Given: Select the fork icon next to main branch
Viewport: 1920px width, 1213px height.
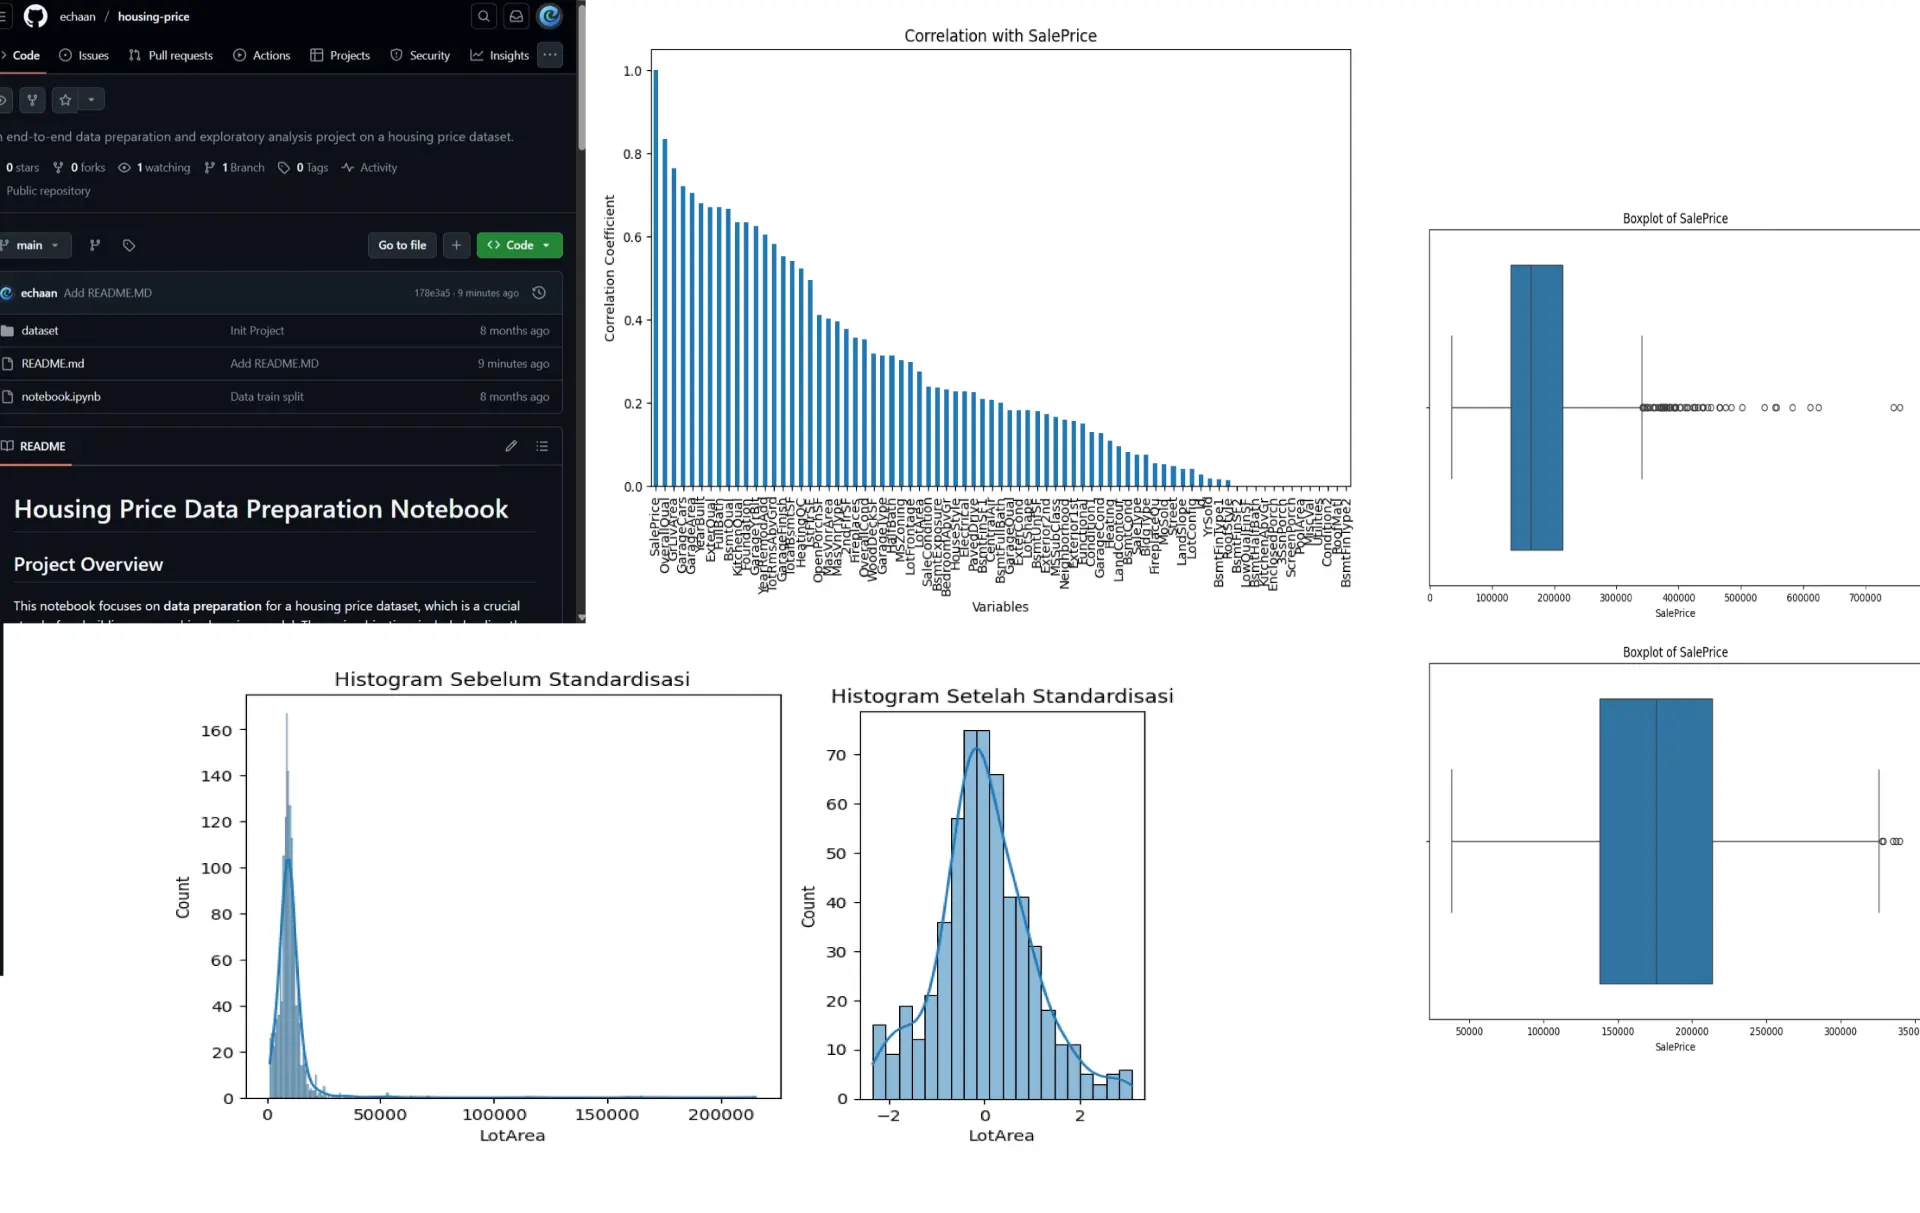Looking at the screenshot, I should (95, 245).
